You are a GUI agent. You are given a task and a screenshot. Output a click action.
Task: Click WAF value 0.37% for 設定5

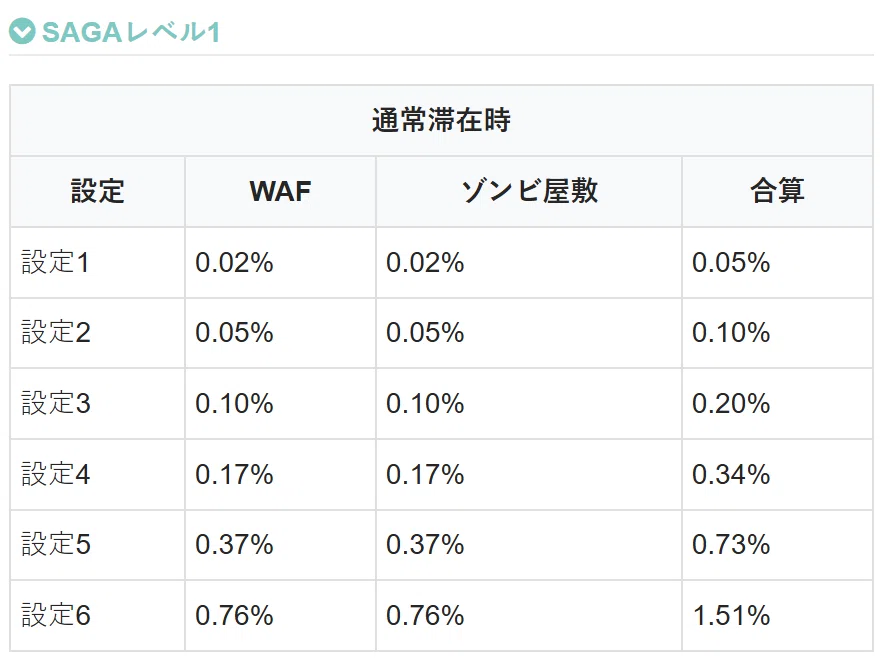pyautogui.click(x=234, y=544)
